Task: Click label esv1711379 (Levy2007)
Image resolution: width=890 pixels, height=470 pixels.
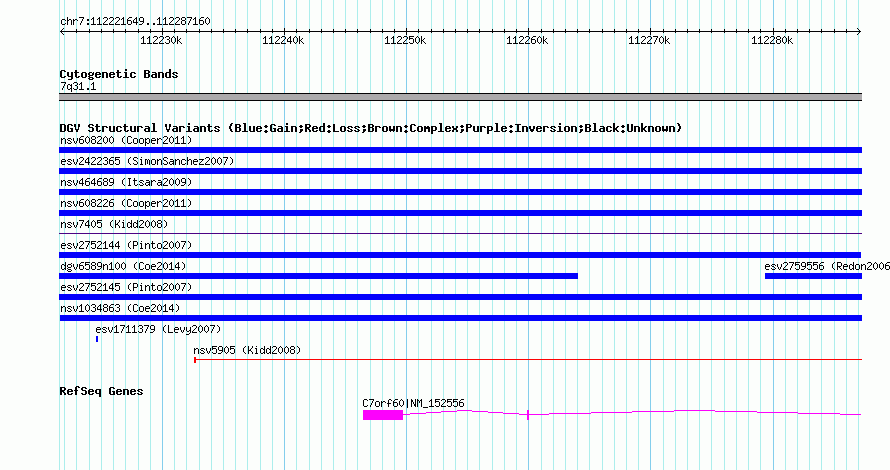Action: [158, 329]
